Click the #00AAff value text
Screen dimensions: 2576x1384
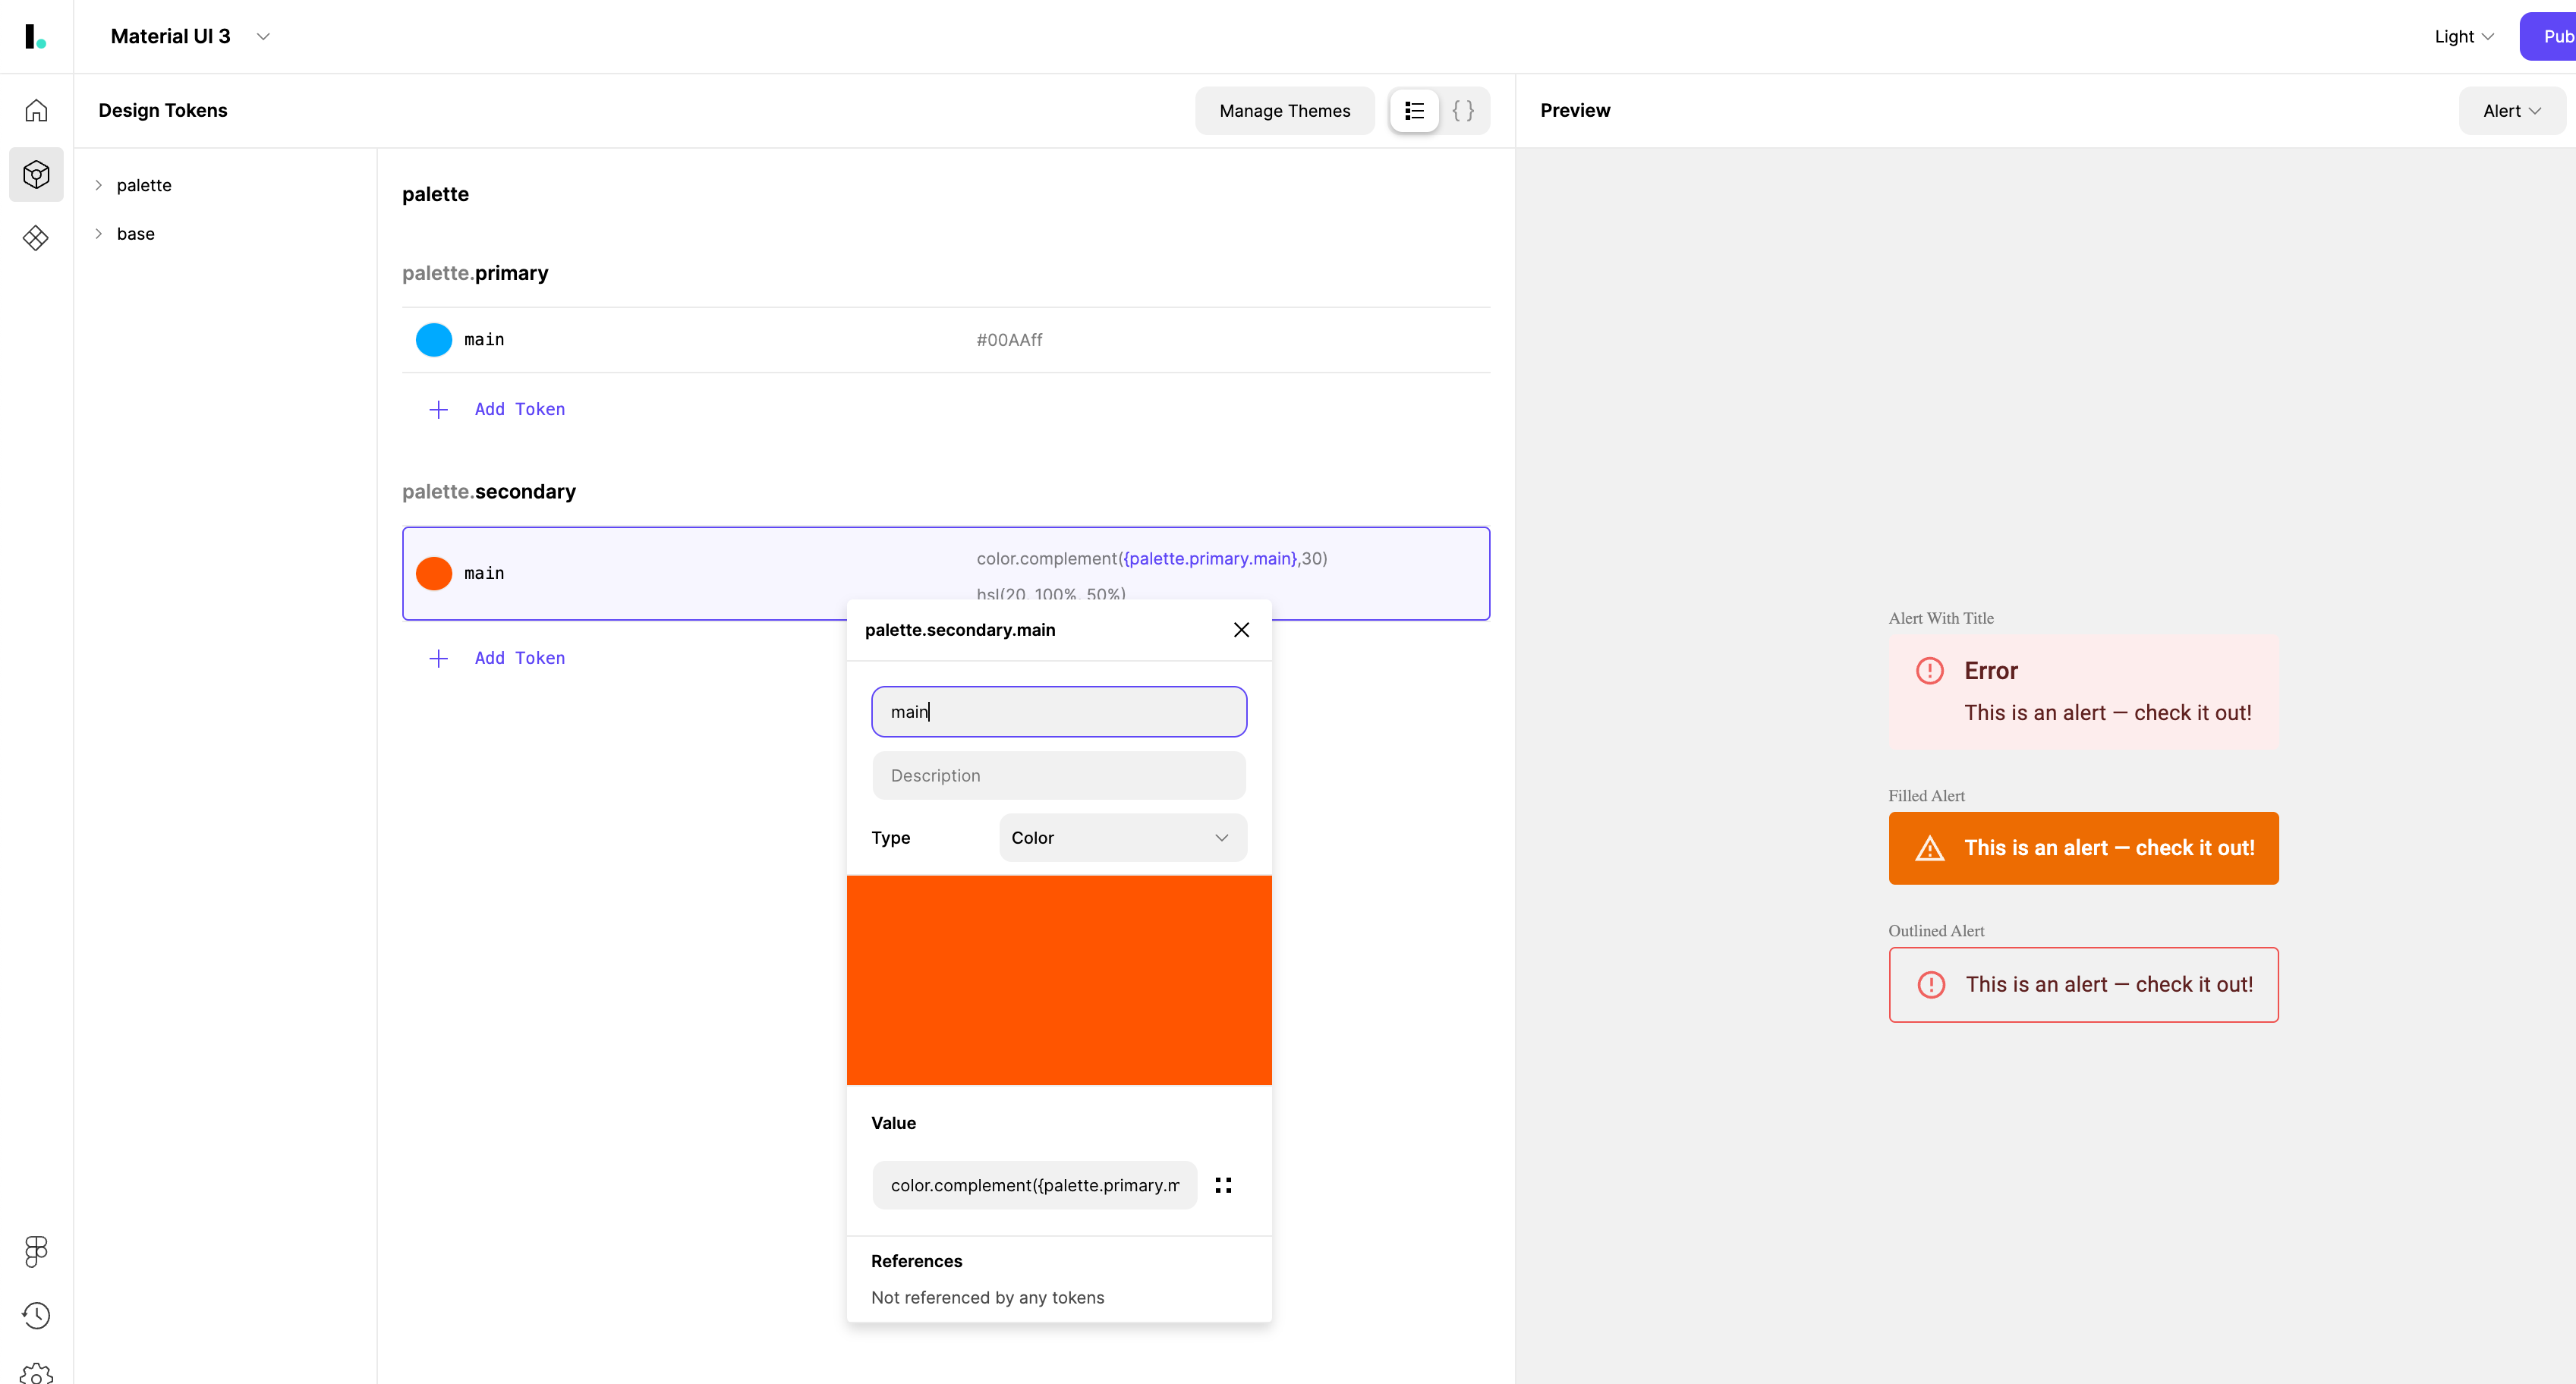pos(1010,340)
